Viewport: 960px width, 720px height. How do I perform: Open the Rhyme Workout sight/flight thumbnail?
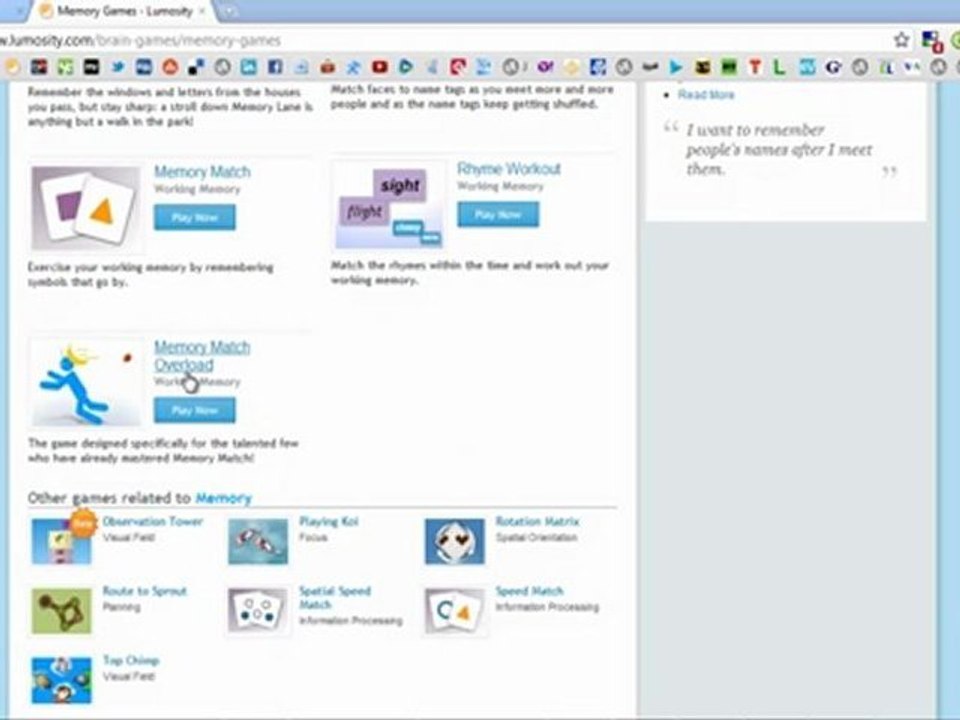point(389,205)
